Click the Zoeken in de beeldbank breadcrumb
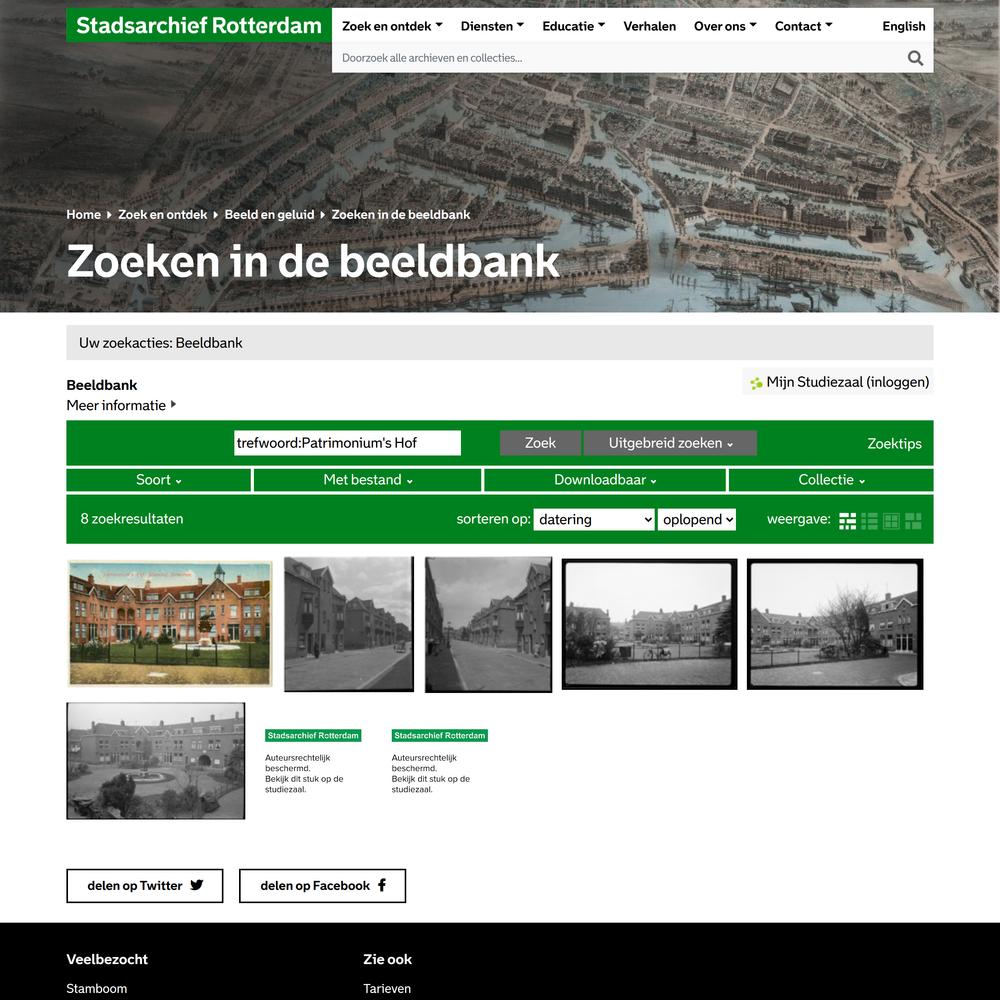Screen dimensions: 1000x1000 (x=401, y=215)
